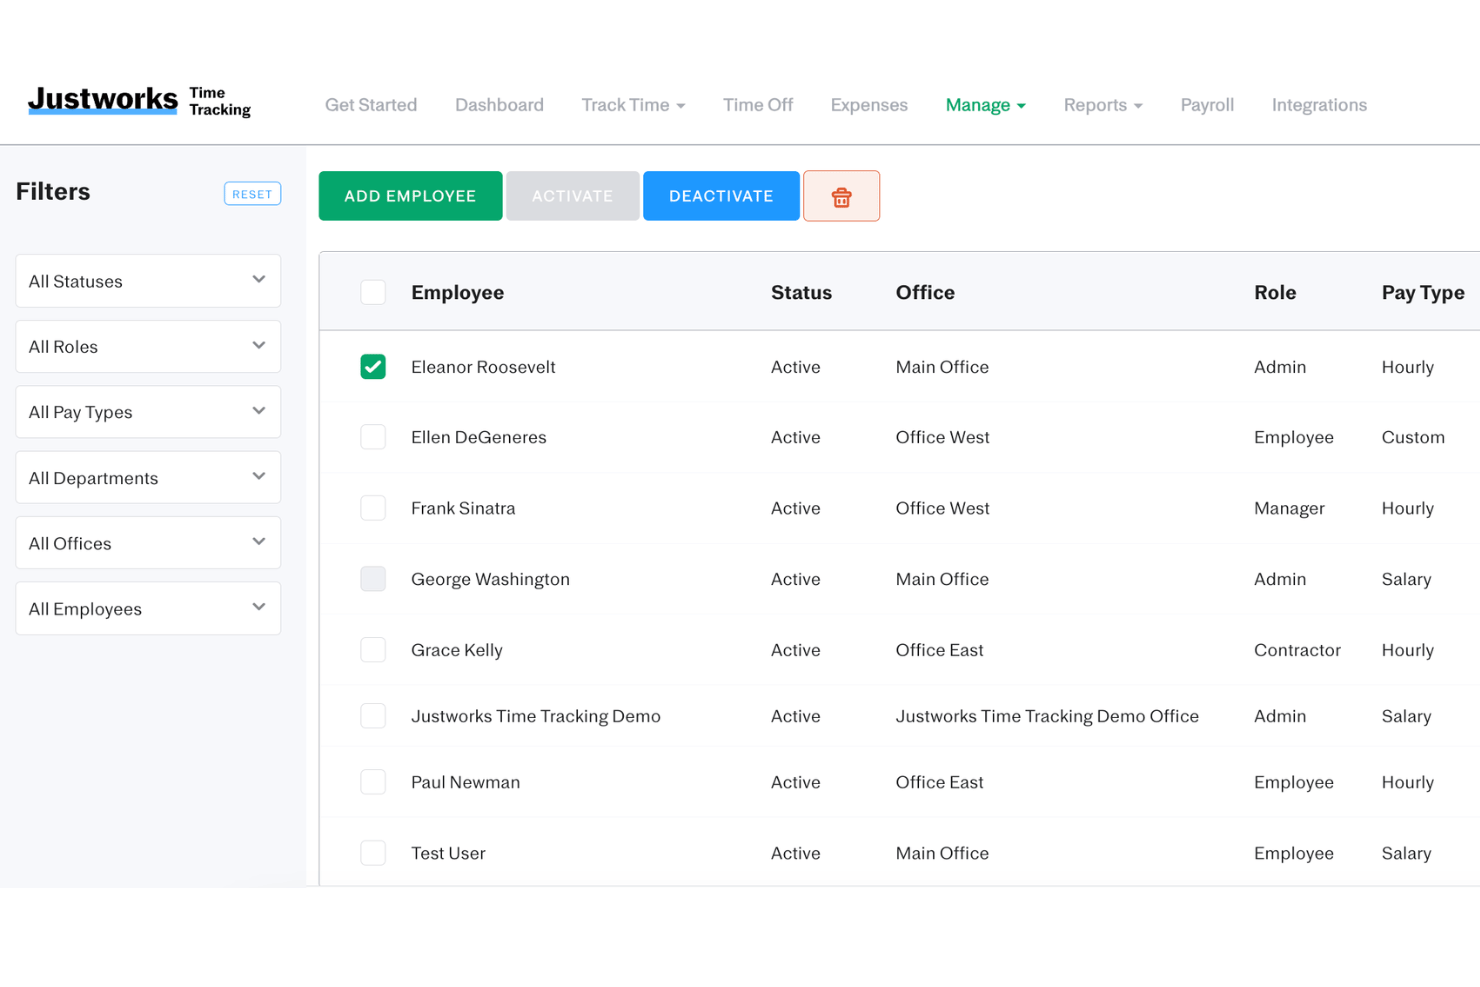Navigate to Time Off

click(758, 105)
